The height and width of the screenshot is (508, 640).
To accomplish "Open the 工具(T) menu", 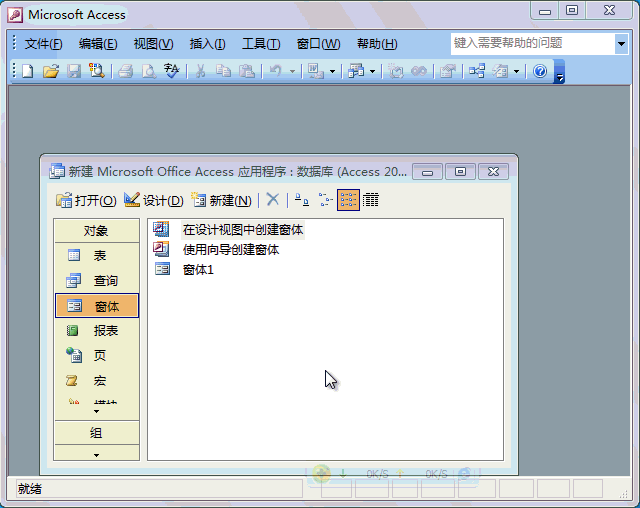I will pos(261,44).
